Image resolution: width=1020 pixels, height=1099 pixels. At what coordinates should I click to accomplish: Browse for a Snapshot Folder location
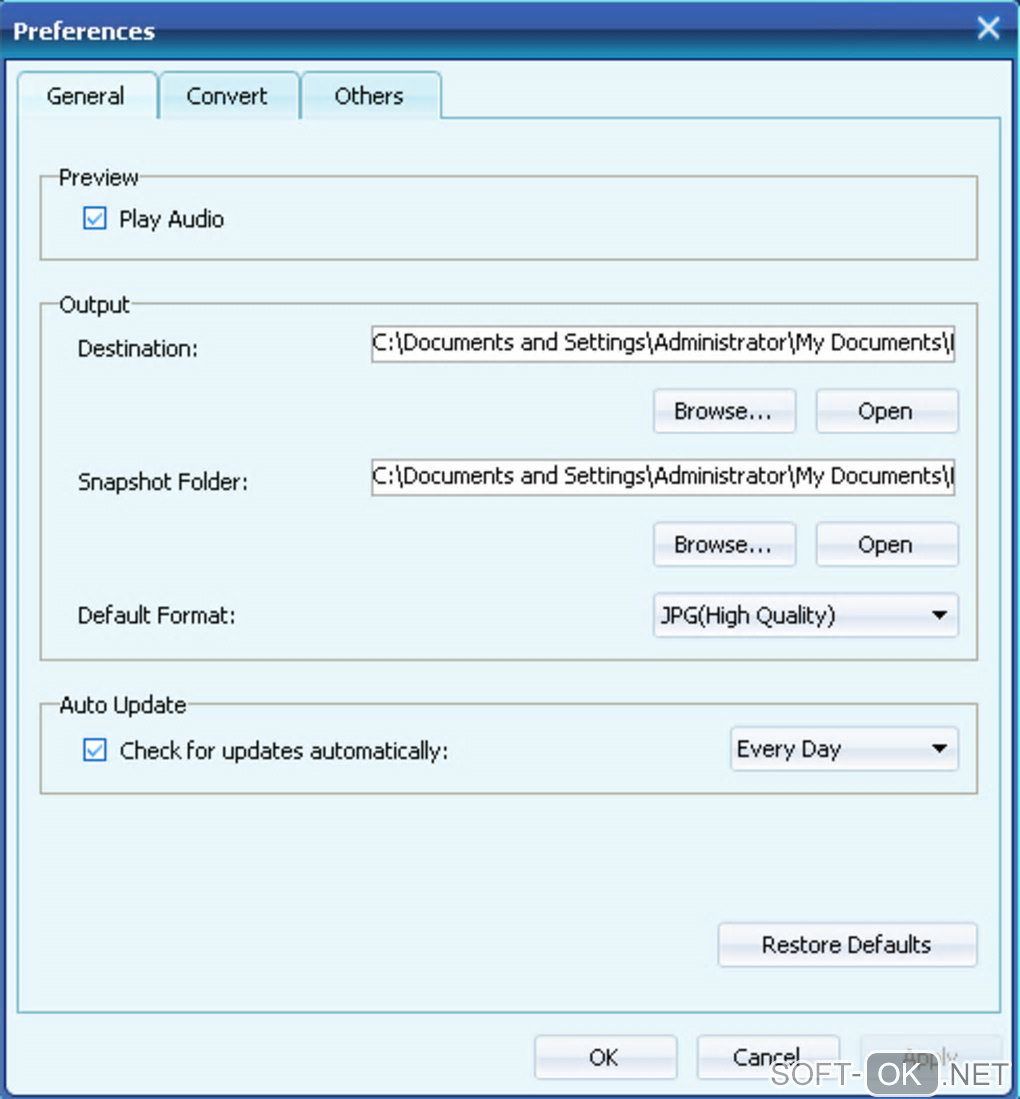723,545
